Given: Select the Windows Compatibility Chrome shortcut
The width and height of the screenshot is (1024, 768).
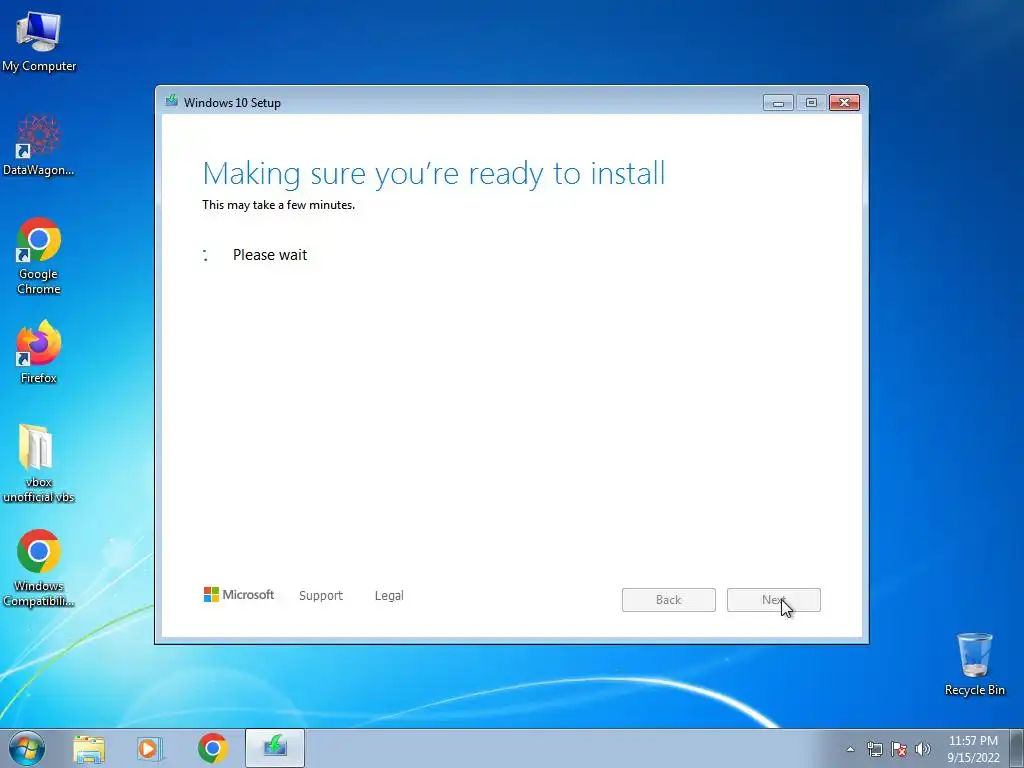Looking at the screenshot, I should pos(39,568).
